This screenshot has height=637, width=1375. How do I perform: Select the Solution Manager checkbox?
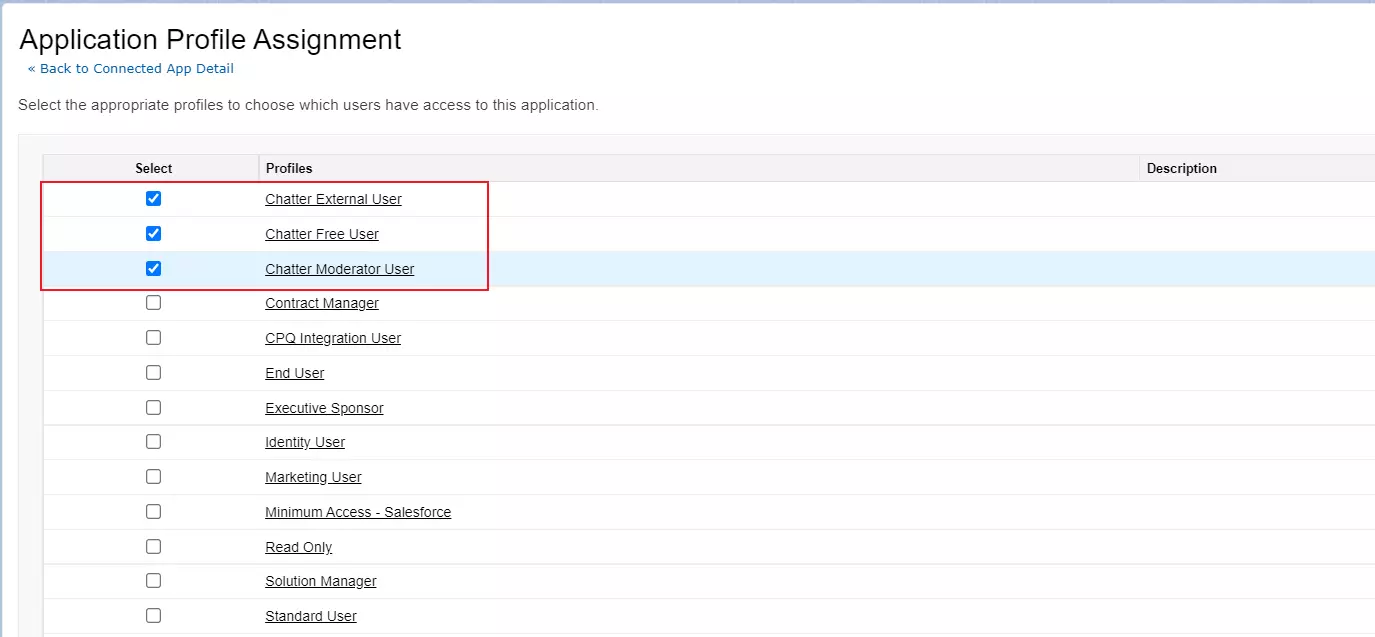pos(153,581)
